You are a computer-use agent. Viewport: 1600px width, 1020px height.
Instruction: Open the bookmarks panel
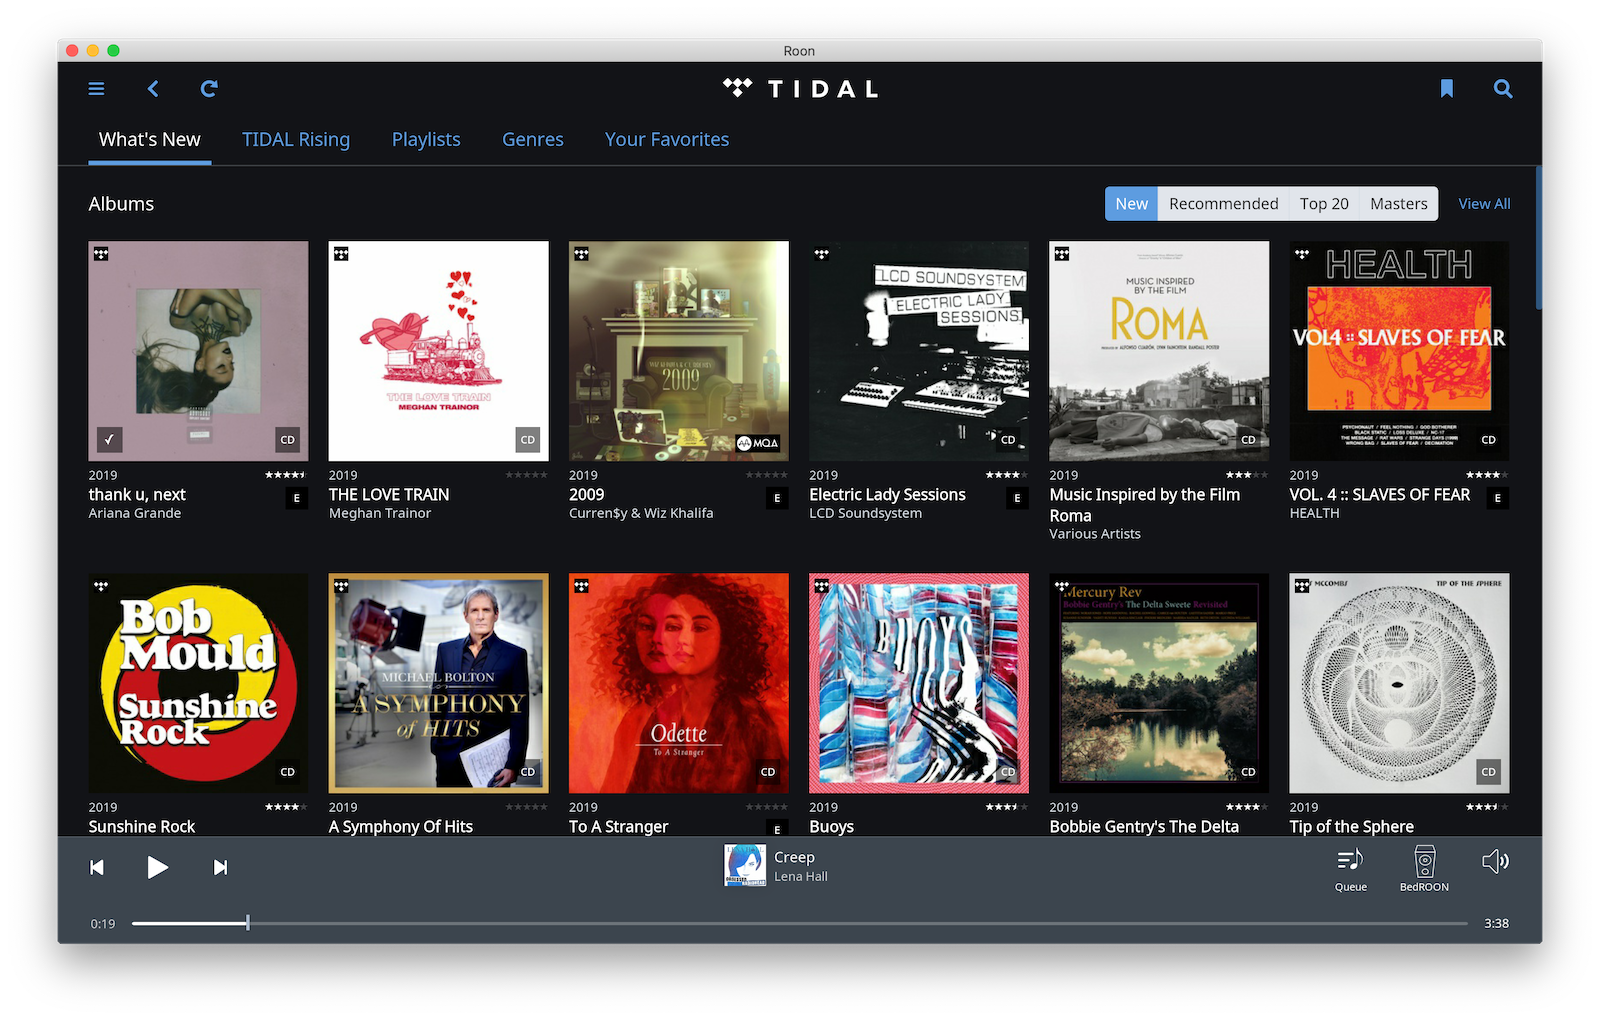1447,89
